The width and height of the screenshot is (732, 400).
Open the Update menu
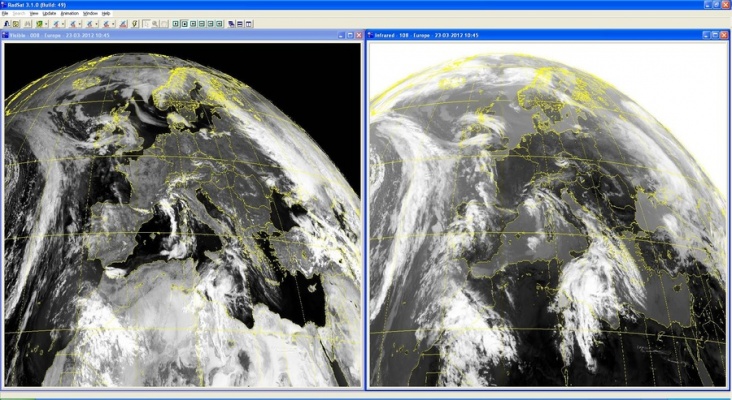point(49,13)
